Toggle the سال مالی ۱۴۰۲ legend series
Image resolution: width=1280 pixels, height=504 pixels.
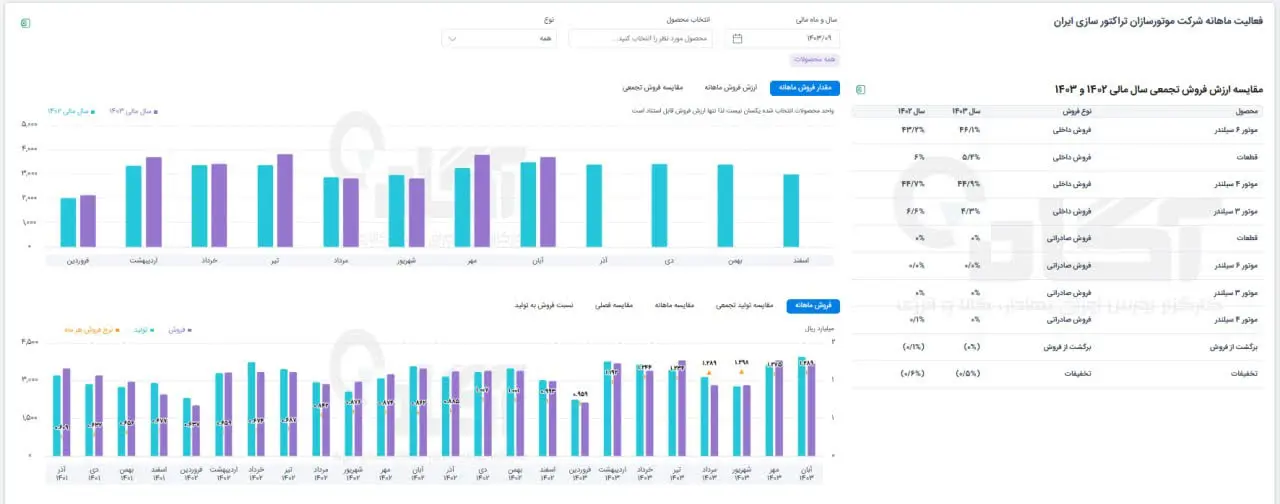[x=71, y=111]
